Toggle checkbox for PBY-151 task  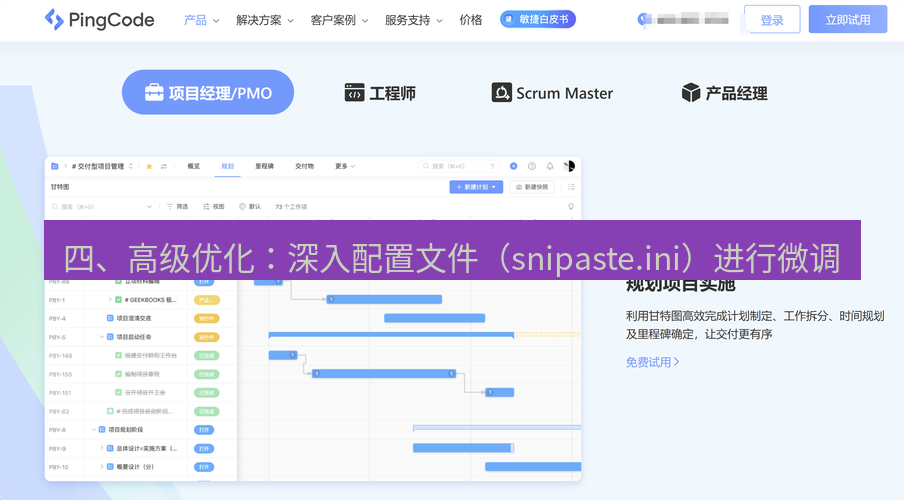pos(118,393)
